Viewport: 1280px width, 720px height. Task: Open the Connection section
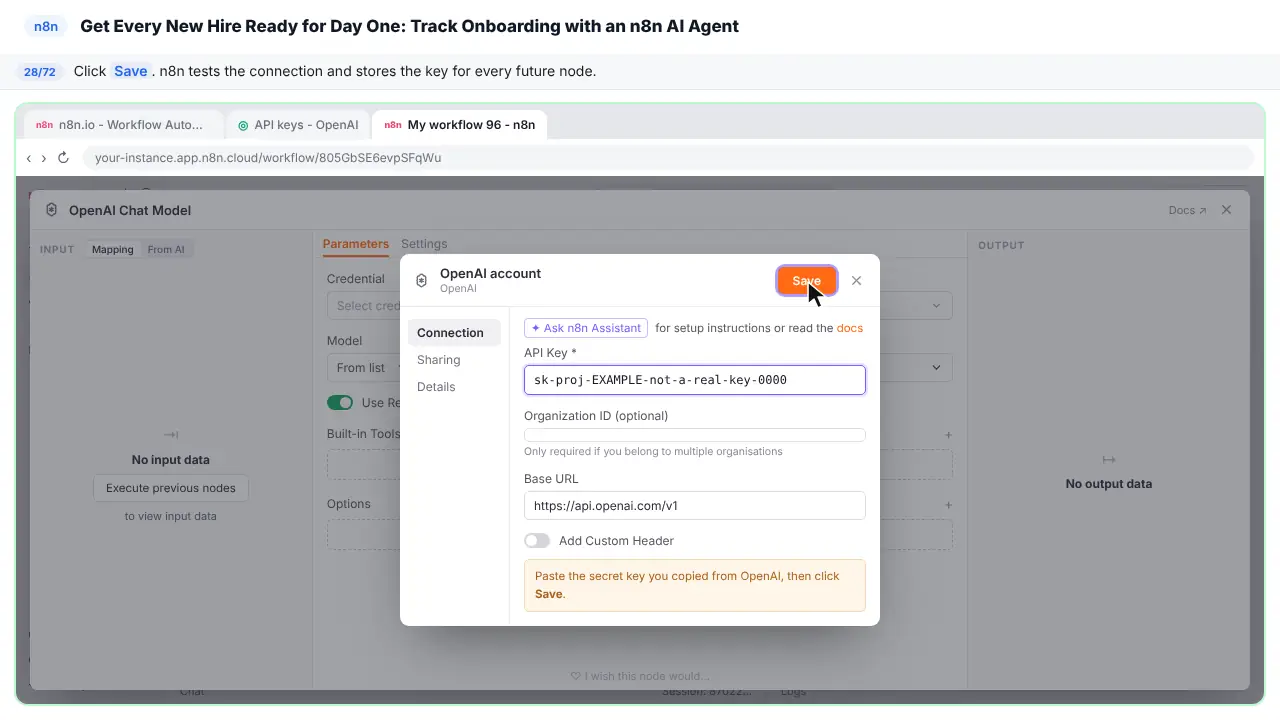coord(454,333)
